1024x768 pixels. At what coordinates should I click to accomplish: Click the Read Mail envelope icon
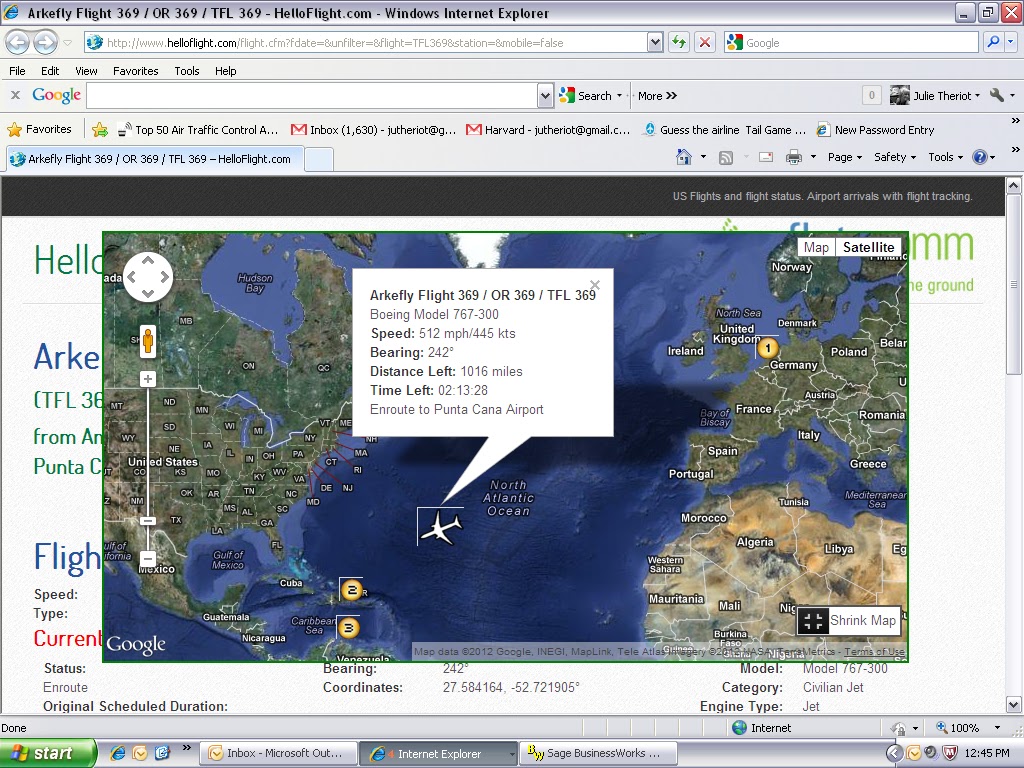coord(766,157)
